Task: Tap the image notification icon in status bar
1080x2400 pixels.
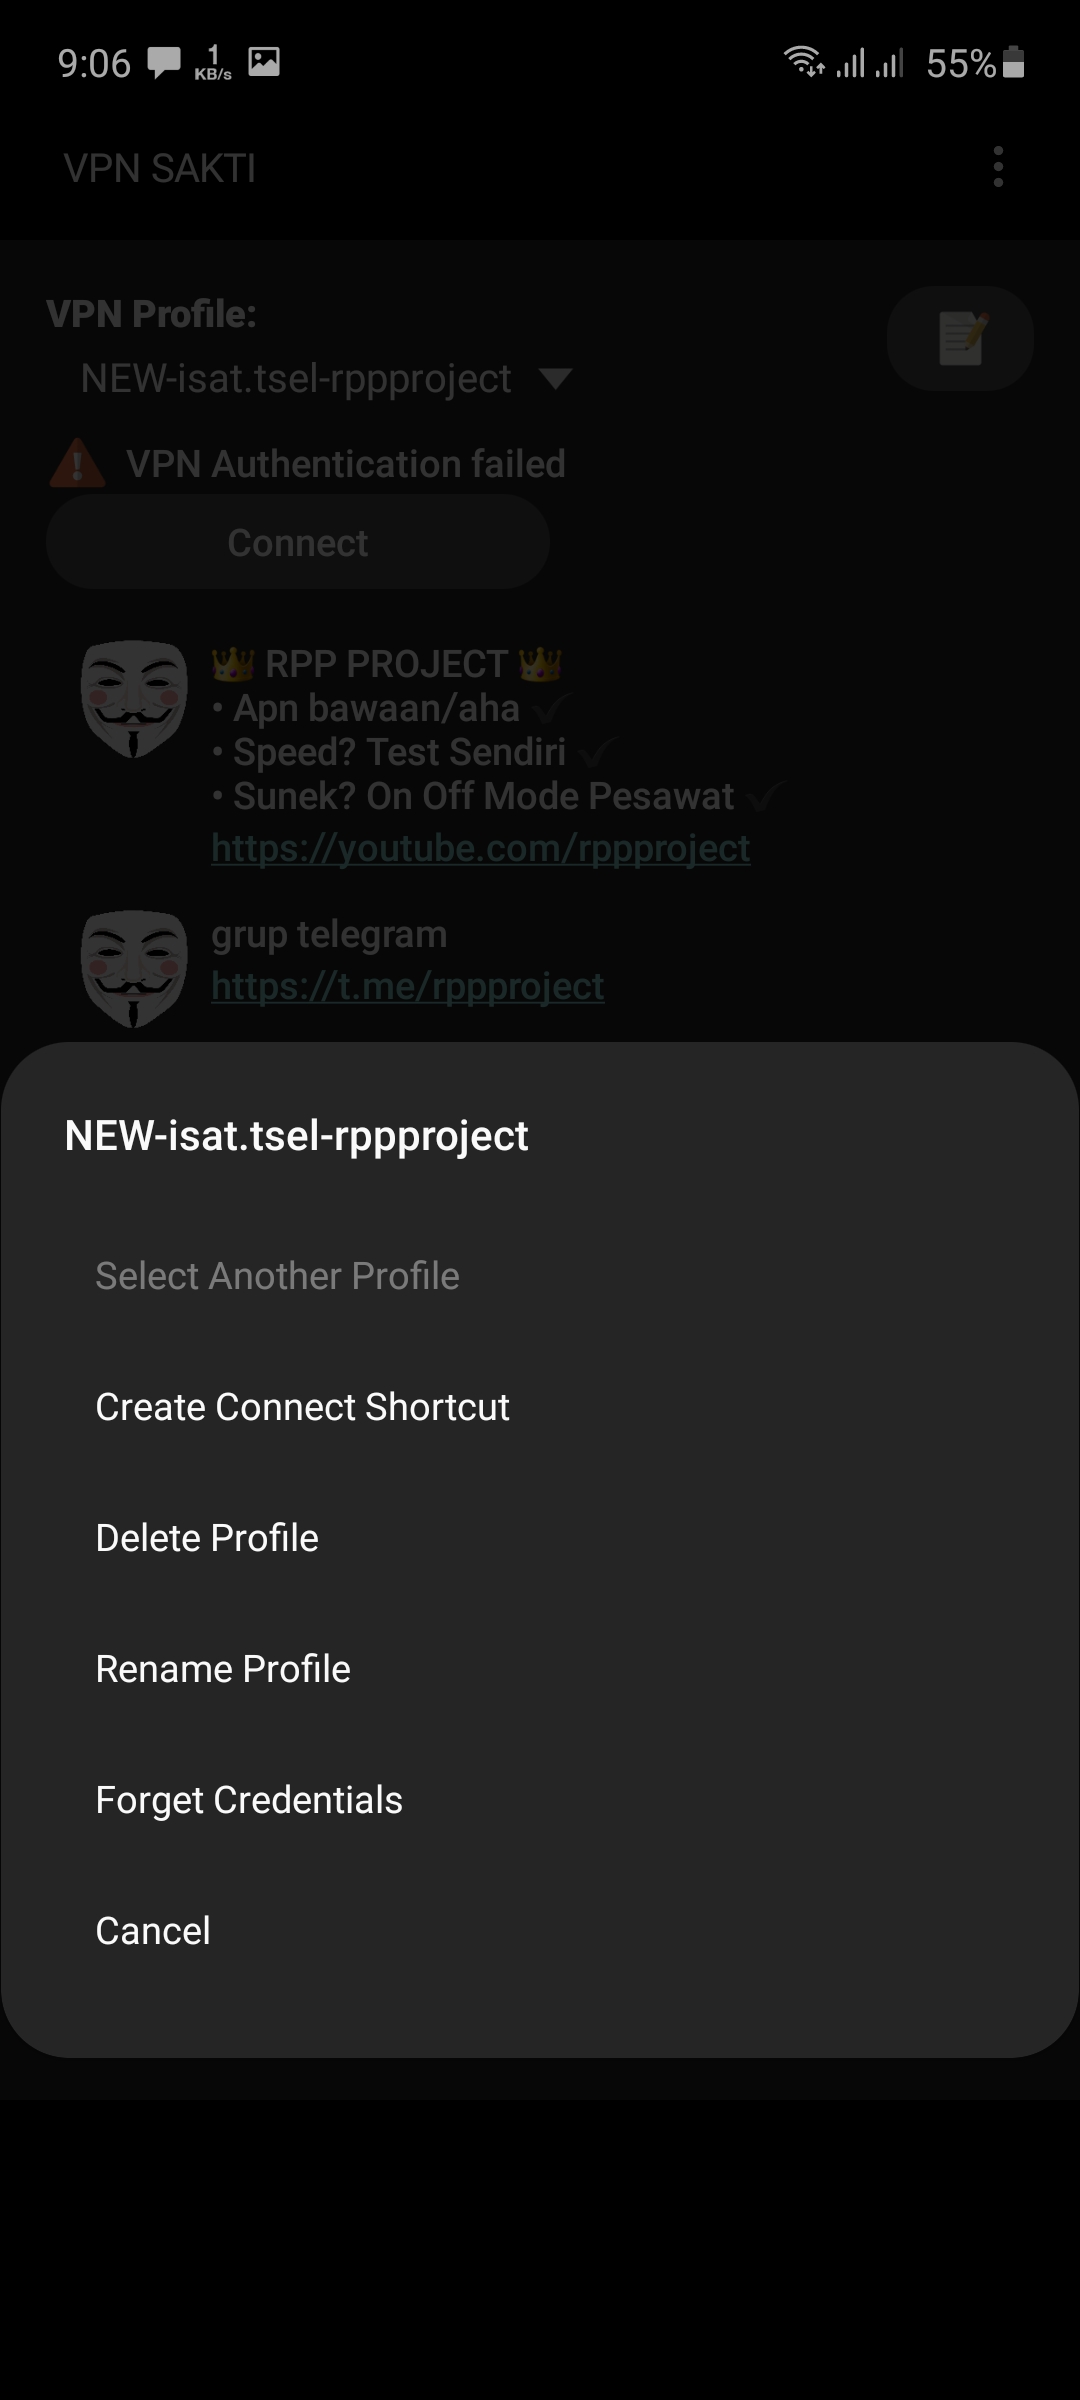Action: (x=264, y=62)
